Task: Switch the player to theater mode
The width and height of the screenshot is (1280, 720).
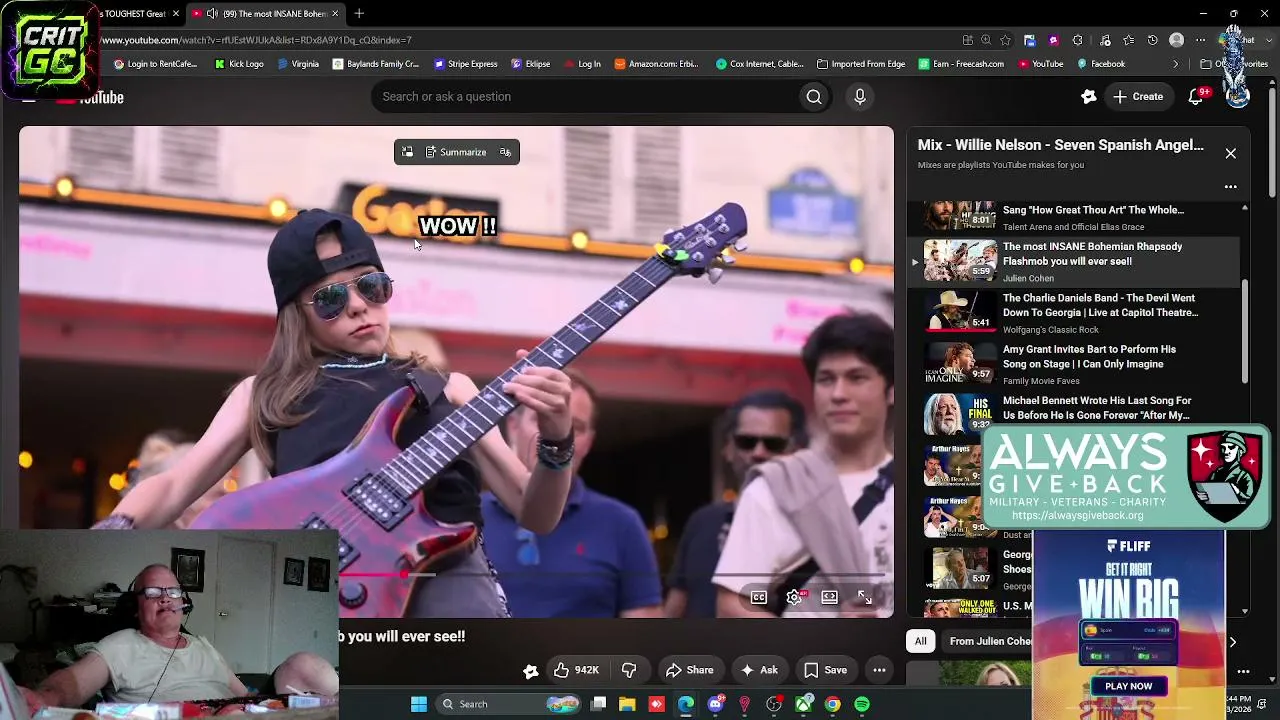Action: (x=829, y=597)
